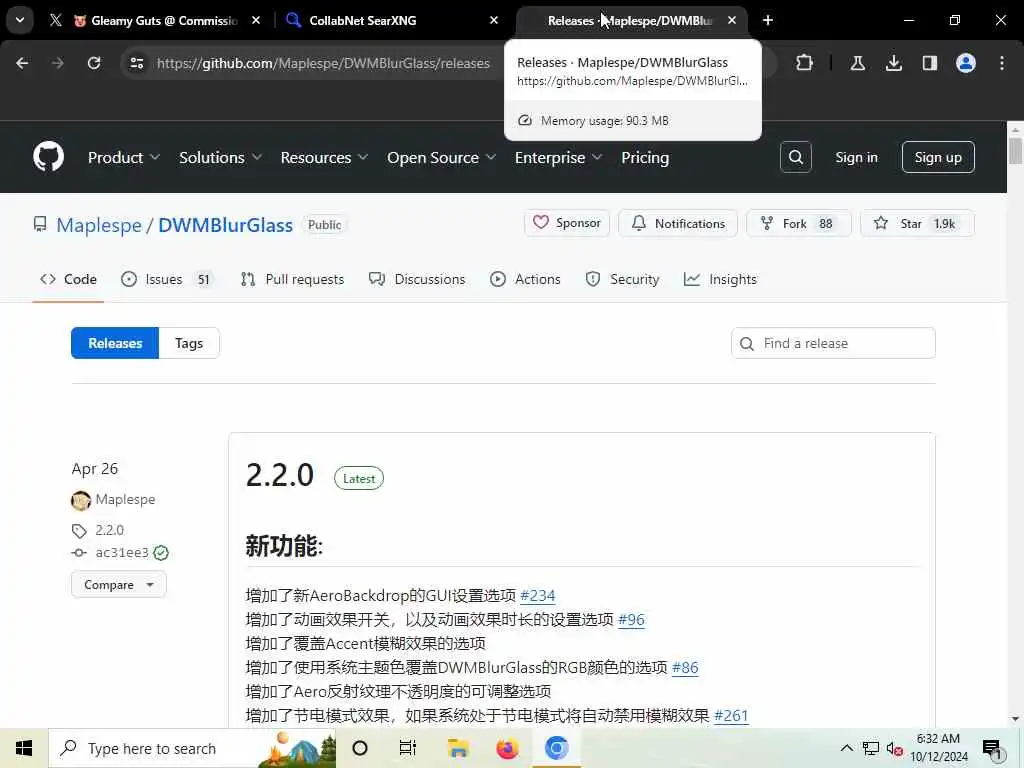Image resolution: width=1024 pixels, height=768 pixels.
Task: Open the Pricing page
Action: [x=645, y=157]
